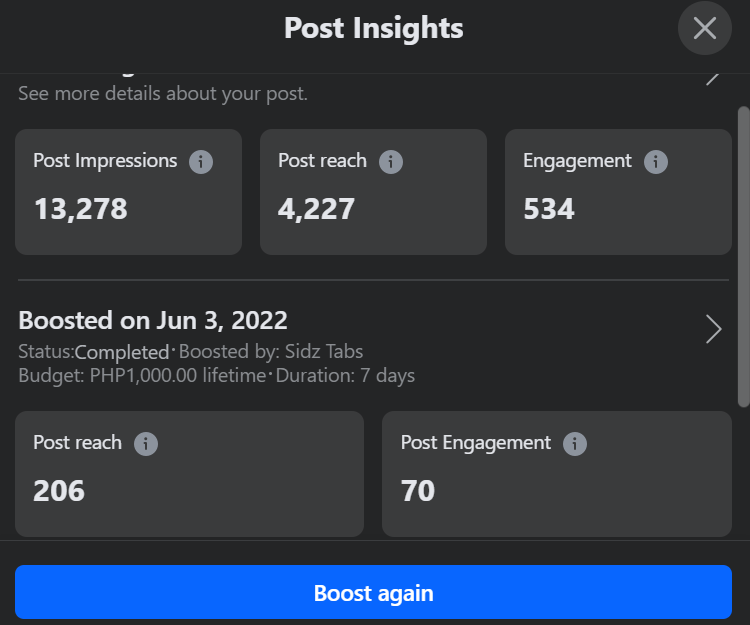The image size is (750, 625).
Task: Show info for Post Engagement metric
Action: 574,443
